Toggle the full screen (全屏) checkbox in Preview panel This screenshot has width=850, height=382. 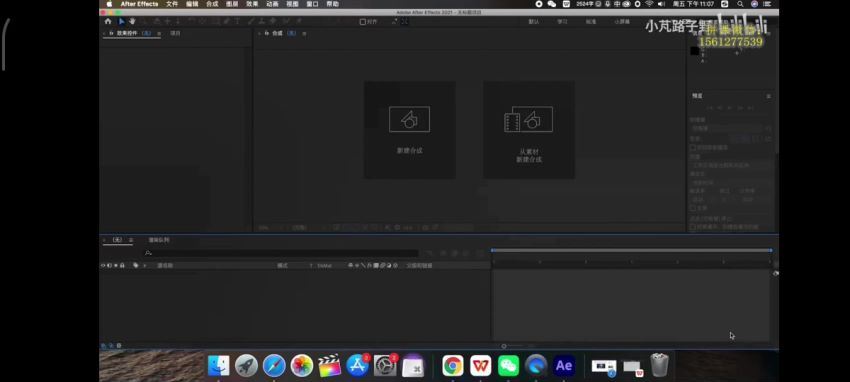coord(693,208)
